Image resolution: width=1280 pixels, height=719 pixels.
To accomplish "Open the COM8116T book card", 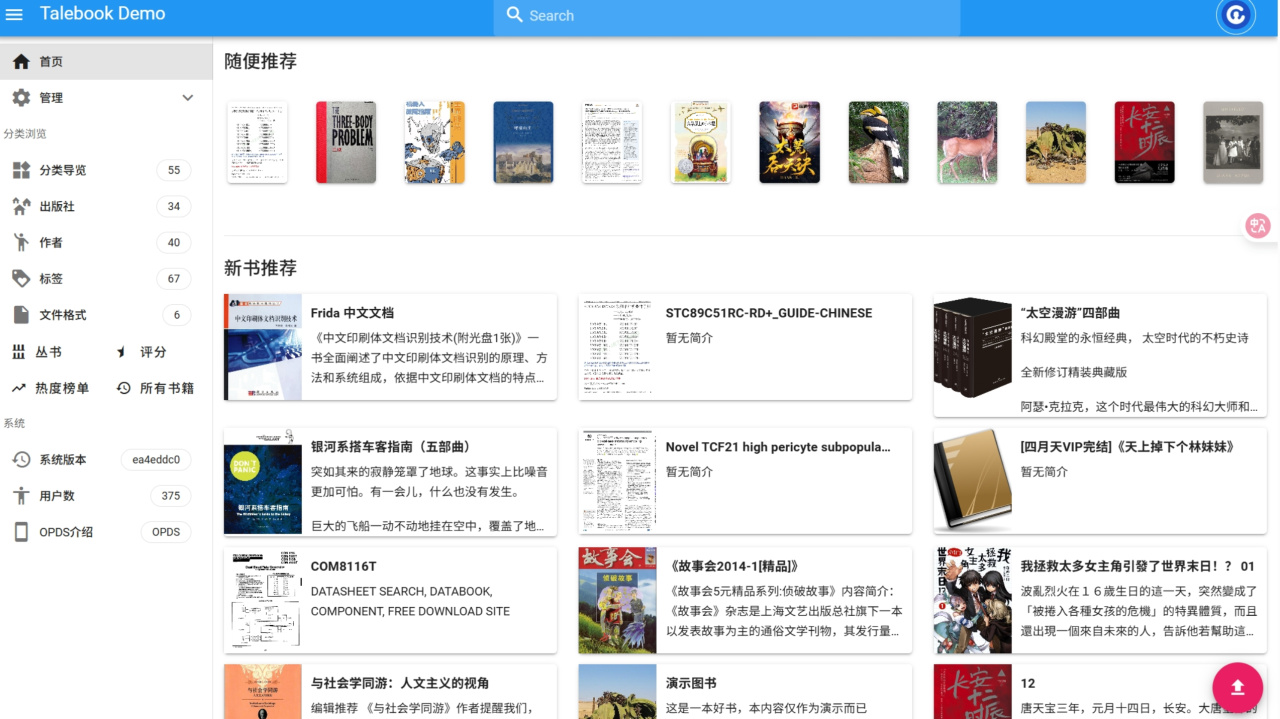I will pos(390,600).
